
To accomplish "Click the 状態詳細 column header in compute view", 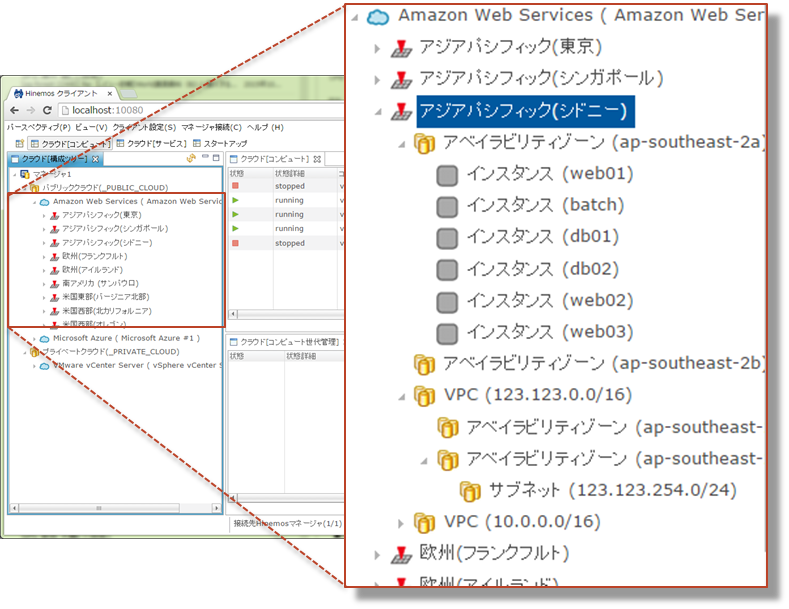I will pyautogui.click(x=290, y=173).
